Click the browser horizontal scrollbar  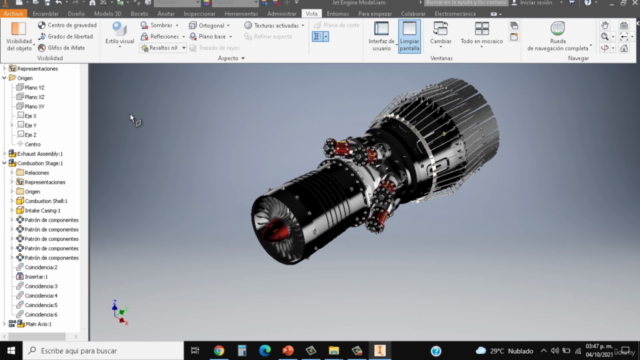37,337
